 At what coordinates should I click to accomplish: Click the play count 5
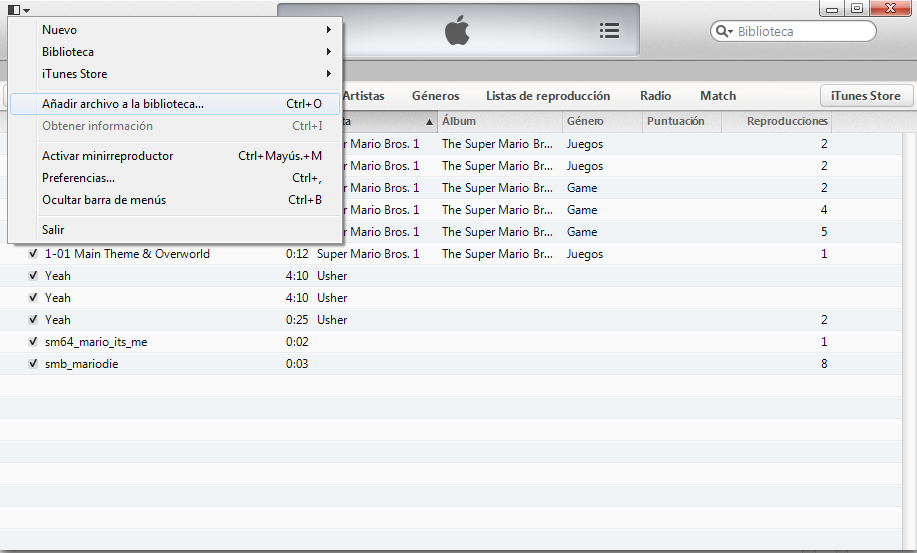(824, 232)
